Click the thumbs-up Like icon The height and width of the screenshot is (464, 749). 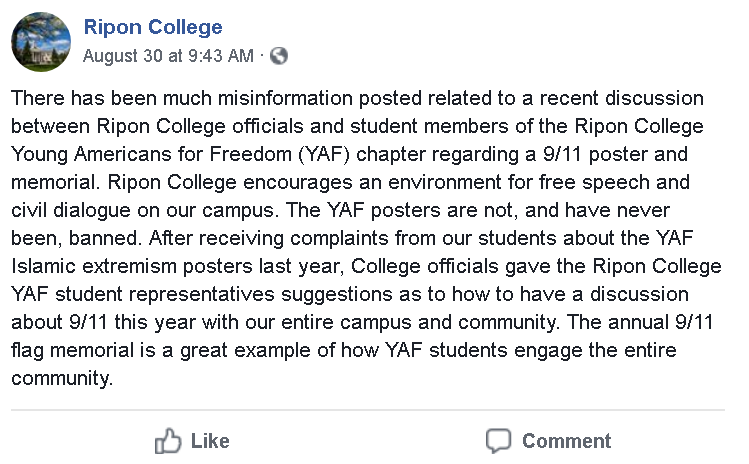coord(168,441)
